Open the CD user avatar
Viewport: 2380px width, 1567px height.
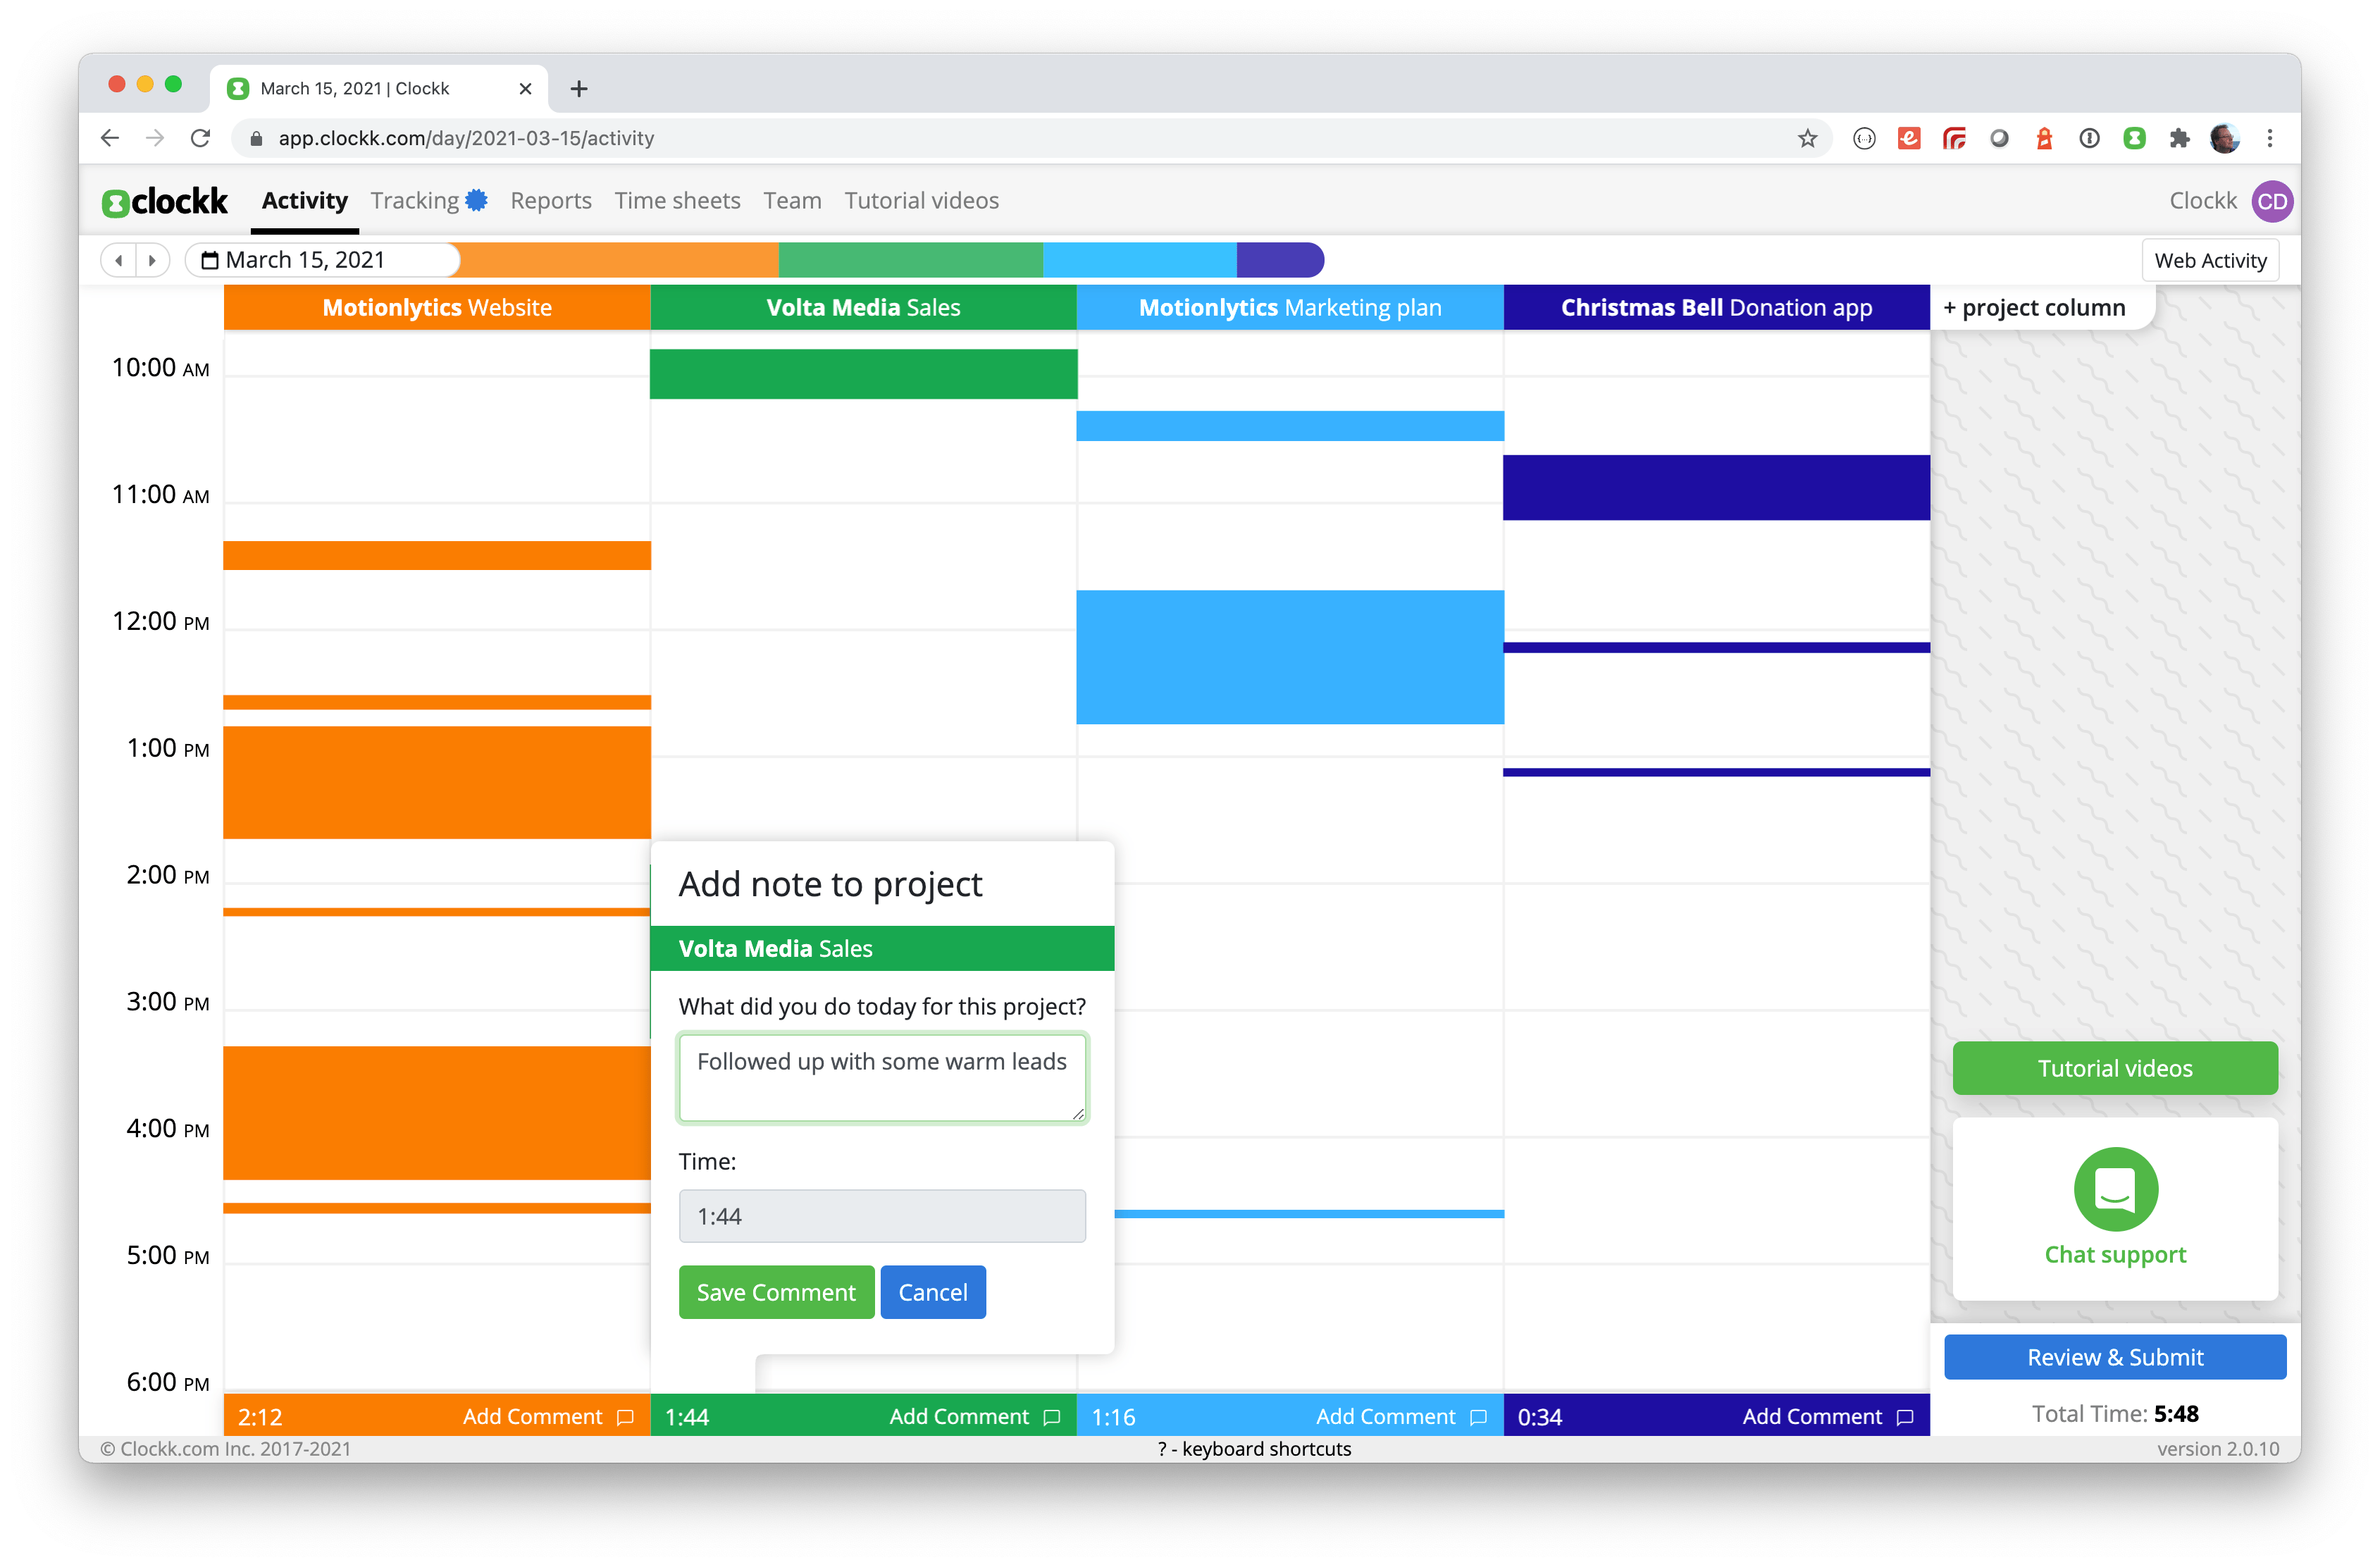(x=2271, y=201)
